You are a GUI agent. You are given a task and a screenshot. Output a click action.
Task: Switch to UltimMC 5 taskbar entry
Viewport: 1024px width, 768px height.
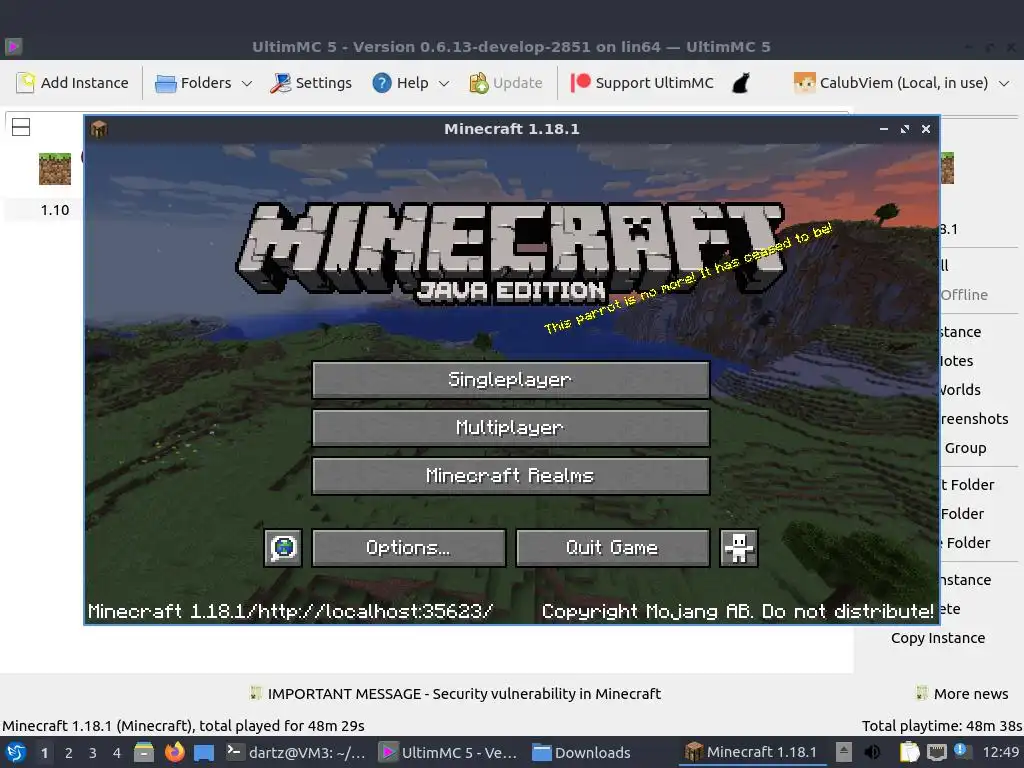(449, 752)
